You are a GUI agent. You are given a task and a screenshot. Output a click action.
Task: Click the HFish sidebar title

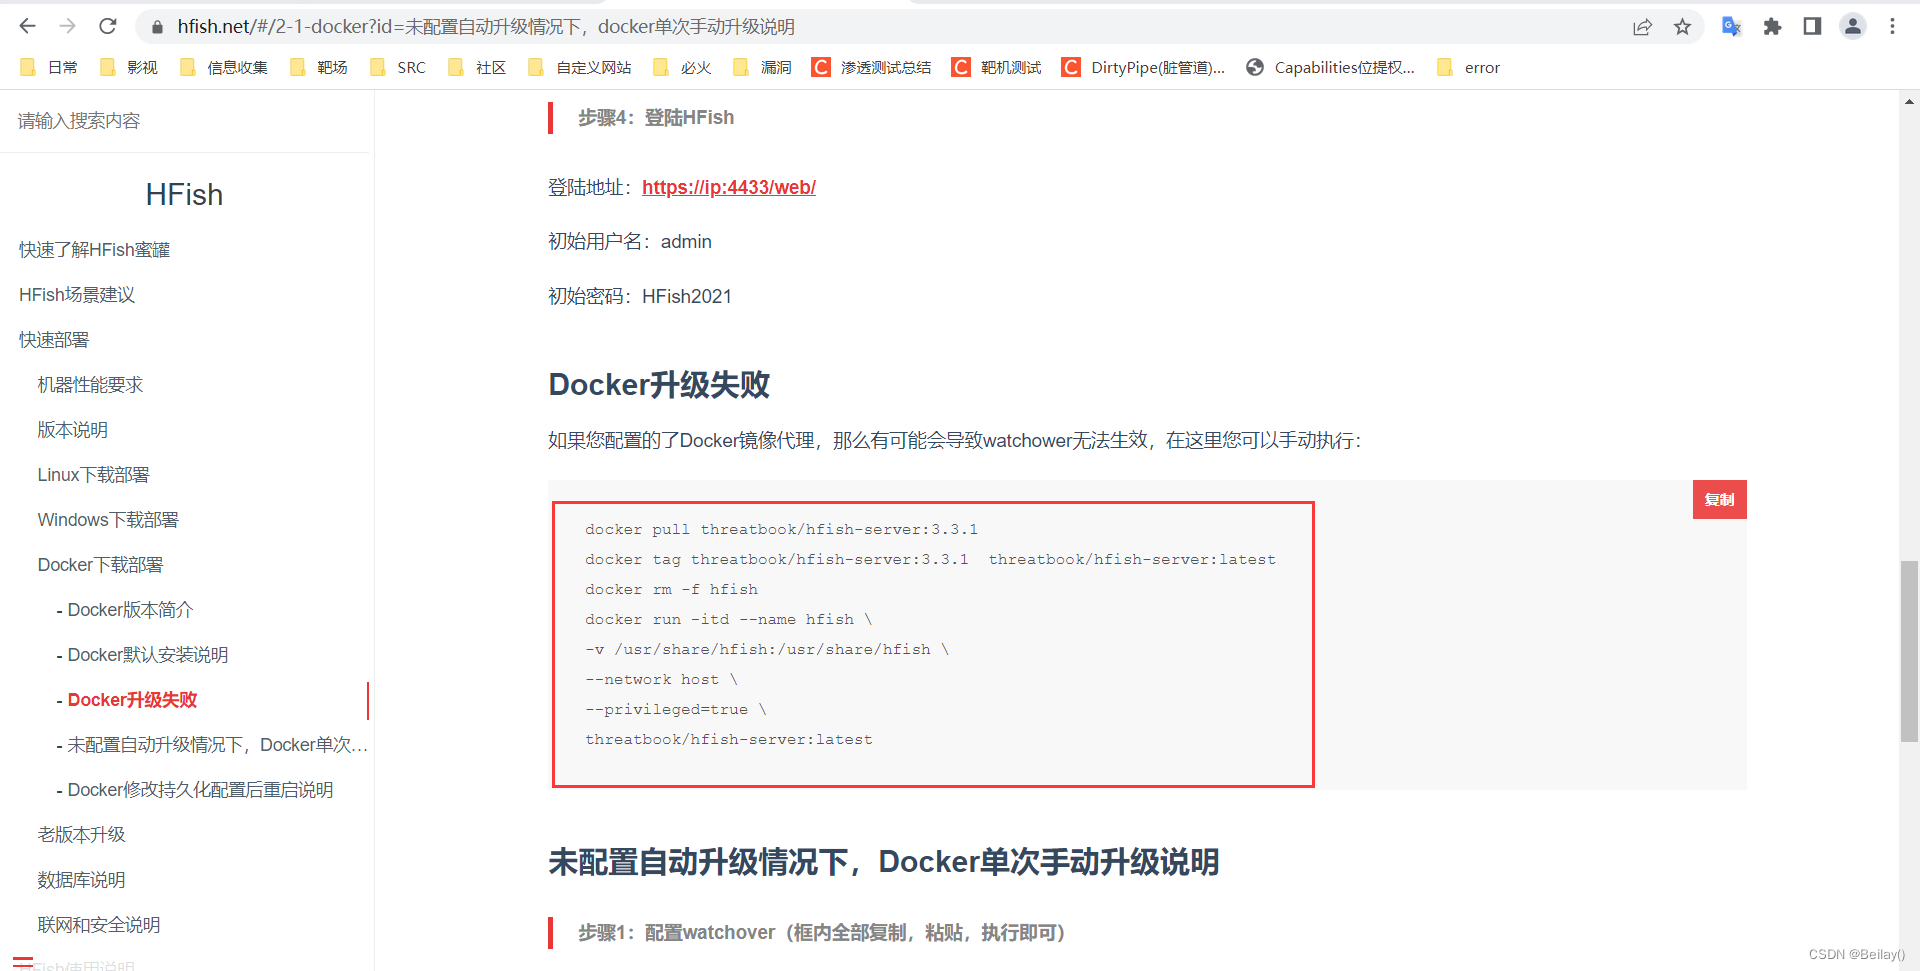(184, 194)
